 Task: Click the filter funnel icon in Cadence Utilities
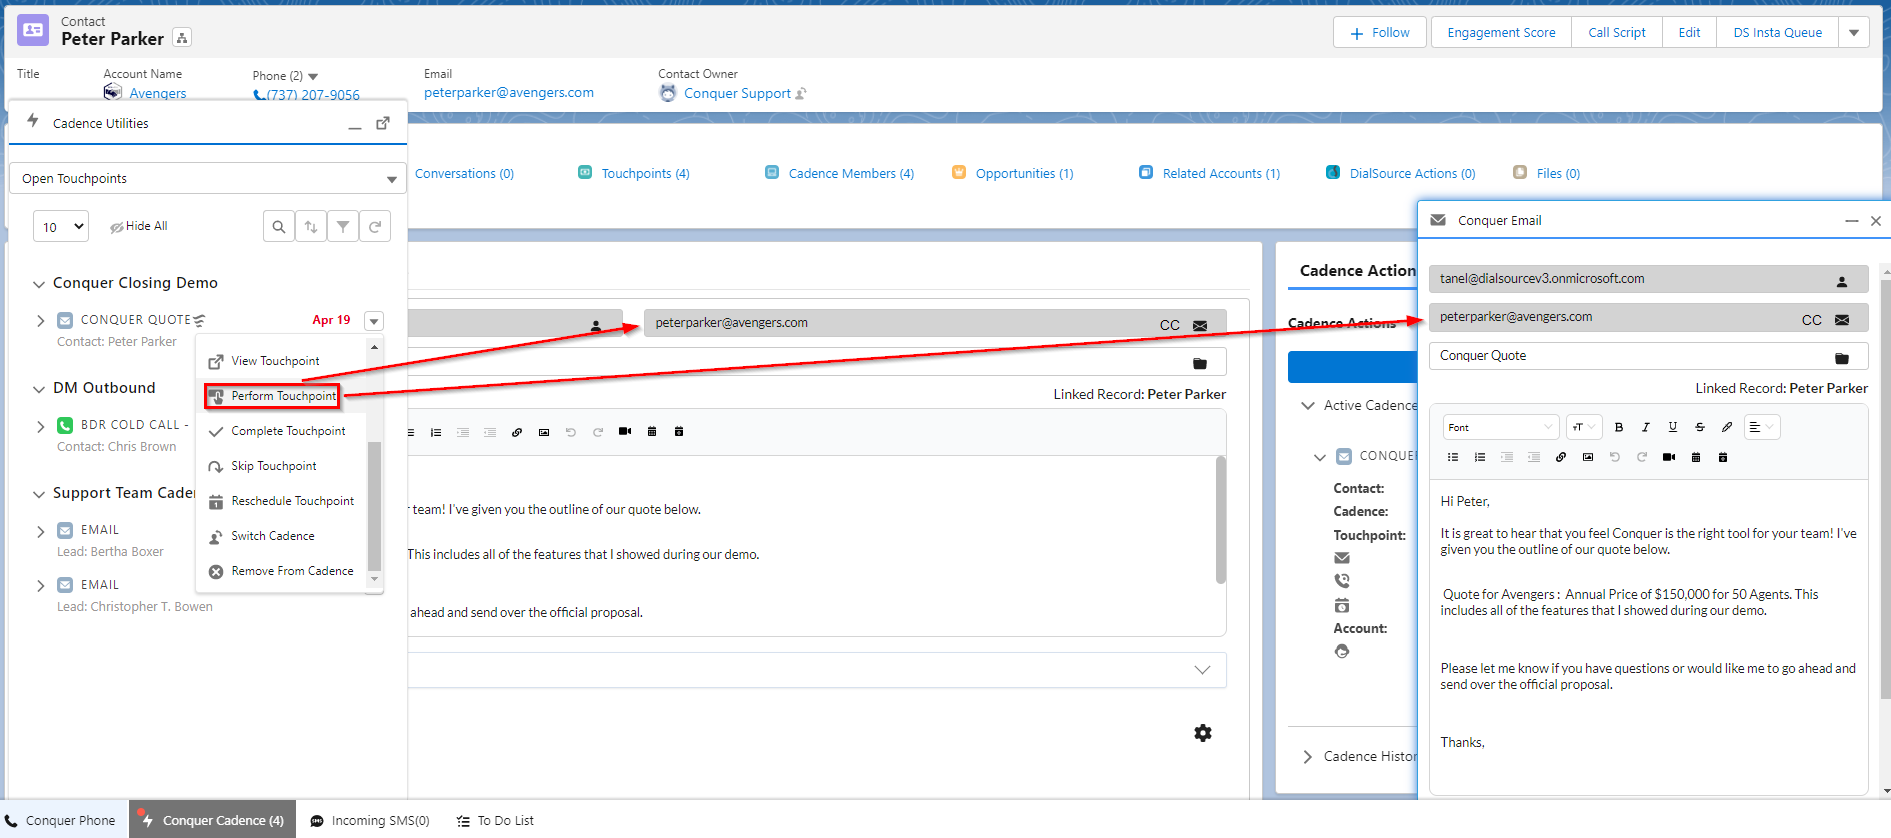click(x=343, y=227)
